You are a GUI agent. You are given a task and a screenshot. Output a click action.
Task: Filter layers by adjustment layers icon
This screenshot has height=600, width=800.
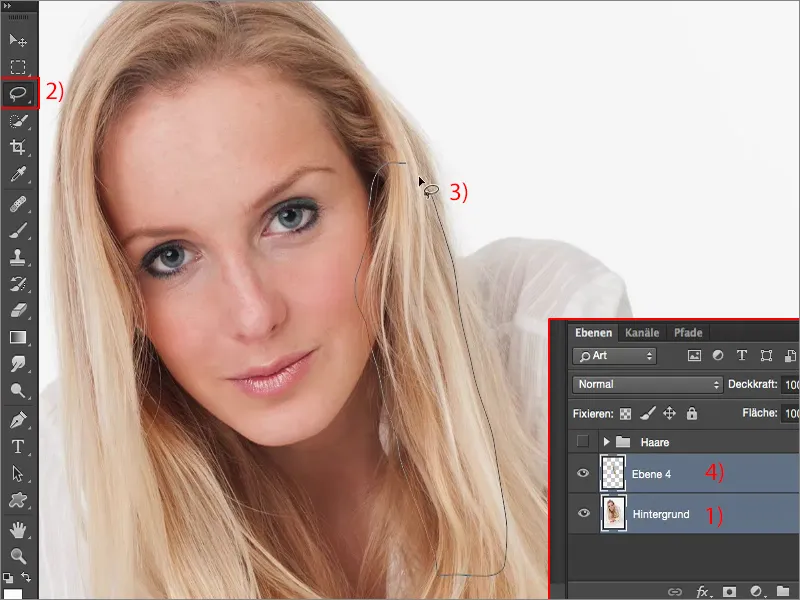tap(718, 355)
